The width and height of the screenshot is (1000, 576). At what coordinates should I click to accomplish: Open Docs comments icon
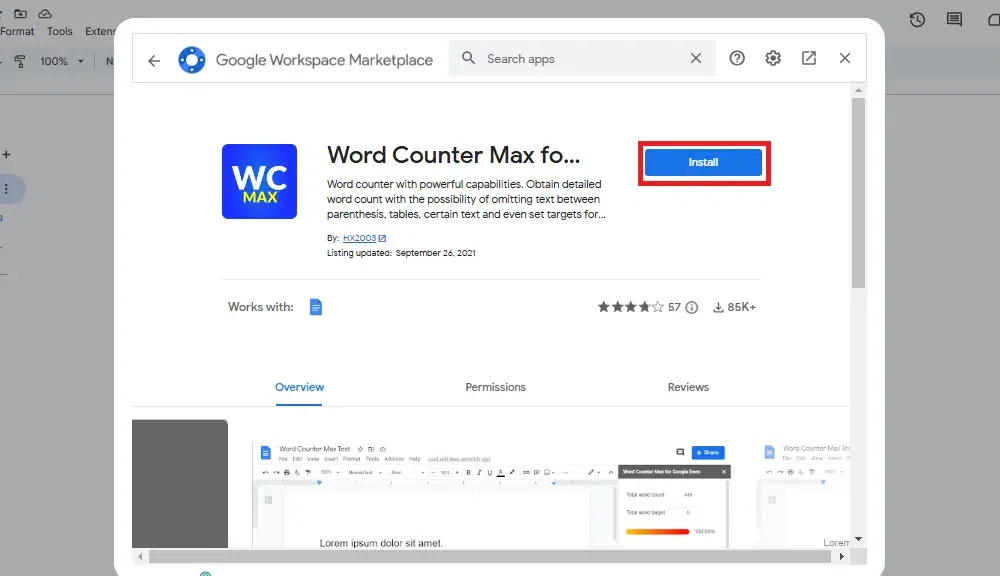[954, 19]
